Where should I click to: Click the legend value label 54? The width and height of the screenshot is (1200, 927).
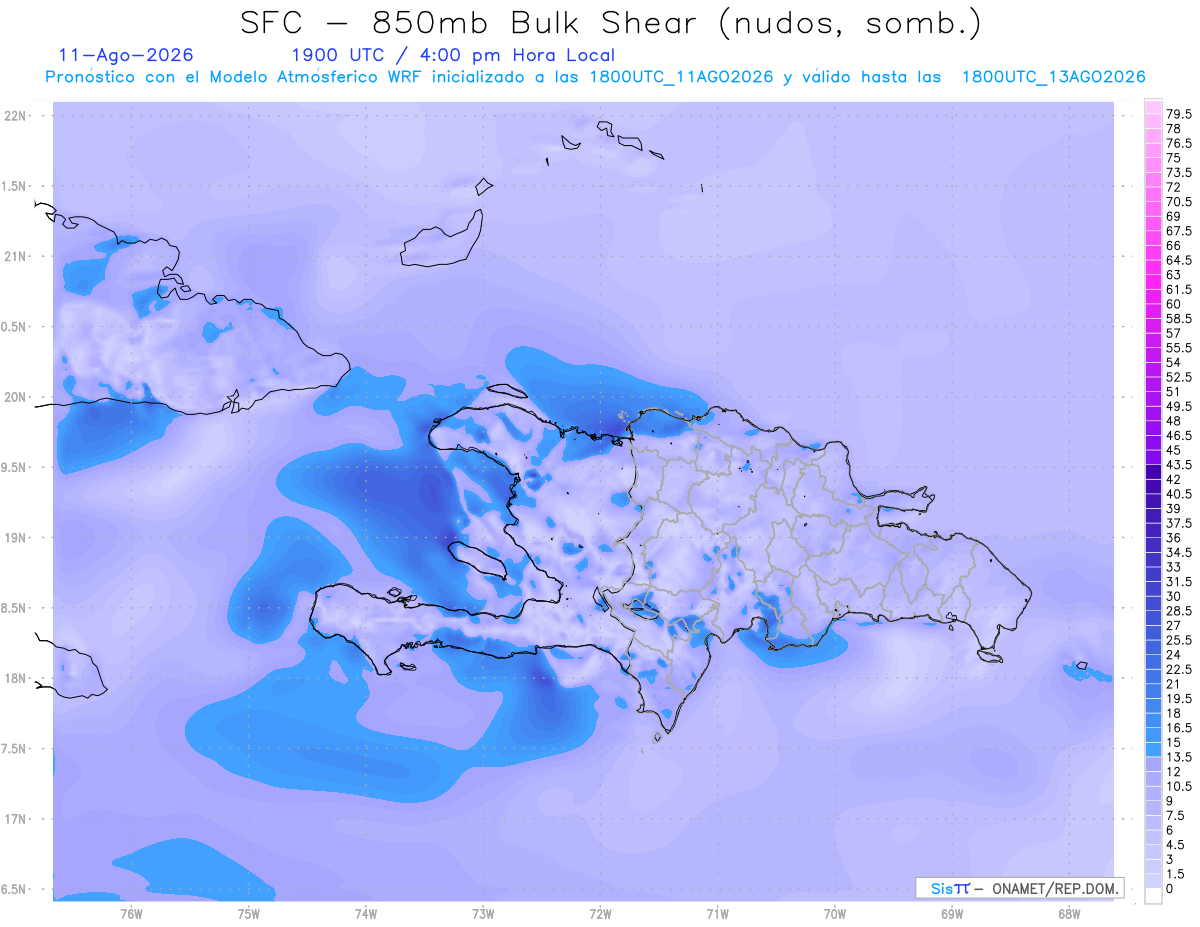(x=1174, y=362)
